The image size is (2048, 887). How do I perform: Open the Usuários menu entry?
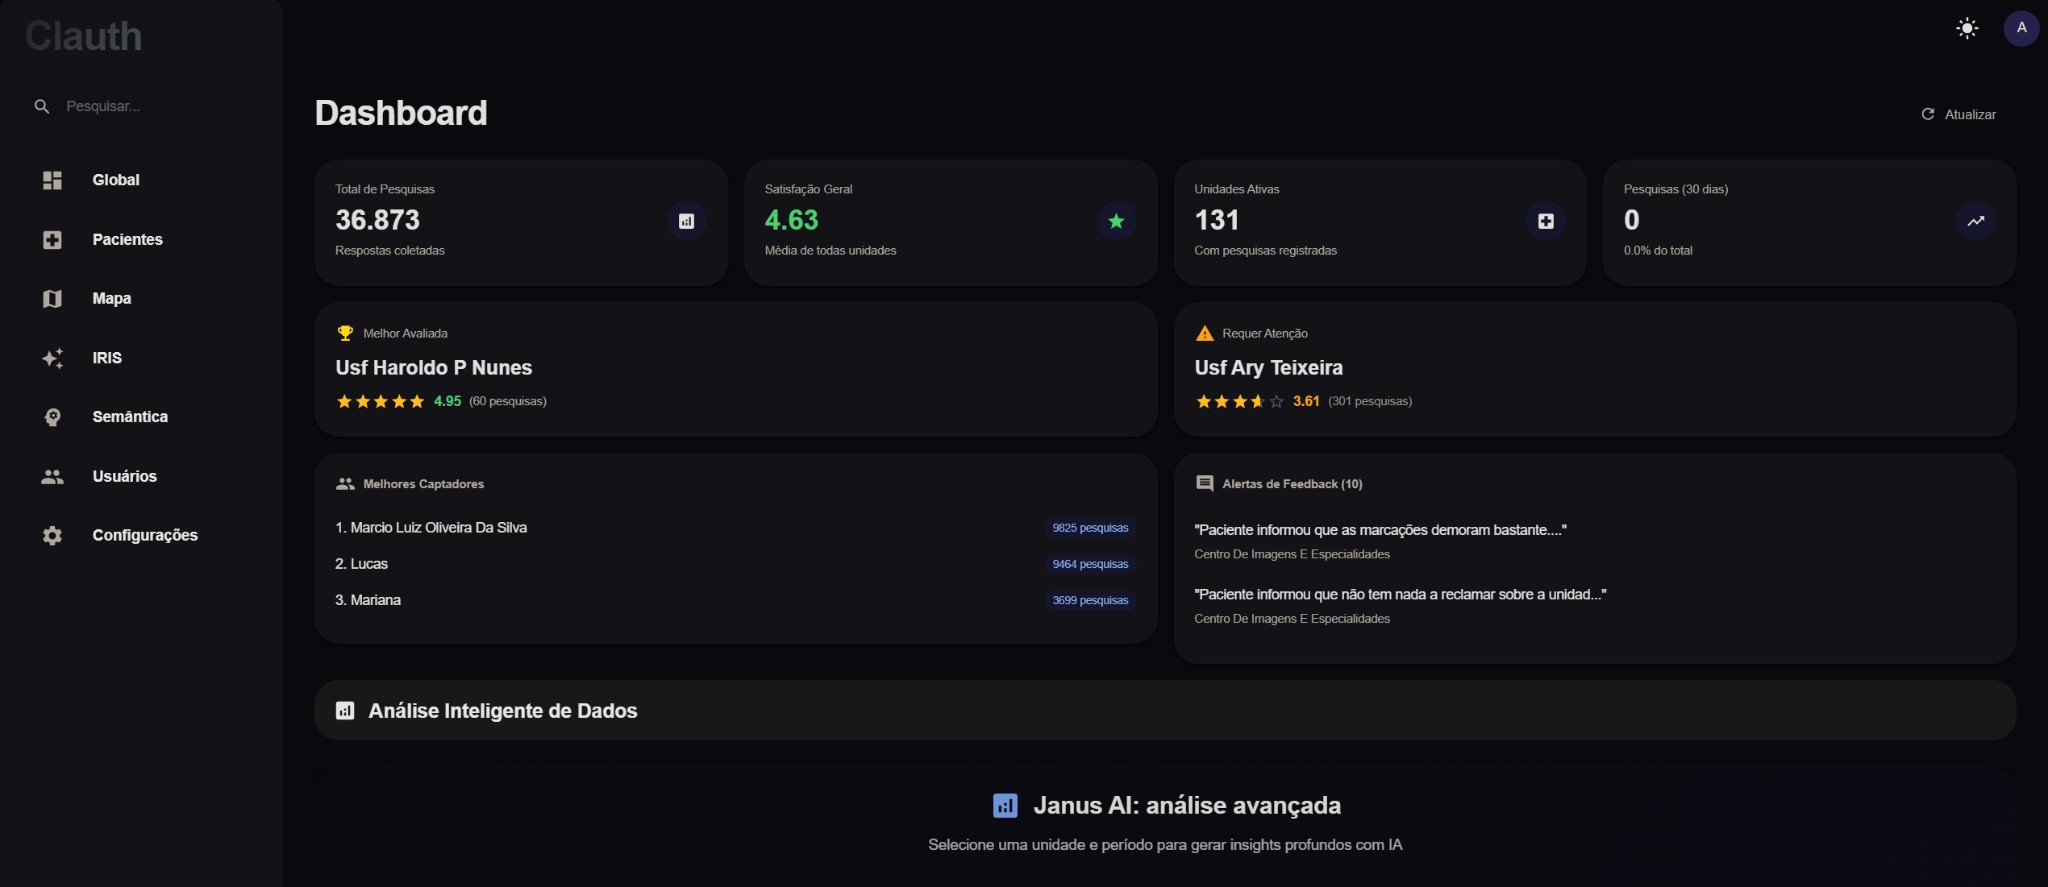pos(124,476)
